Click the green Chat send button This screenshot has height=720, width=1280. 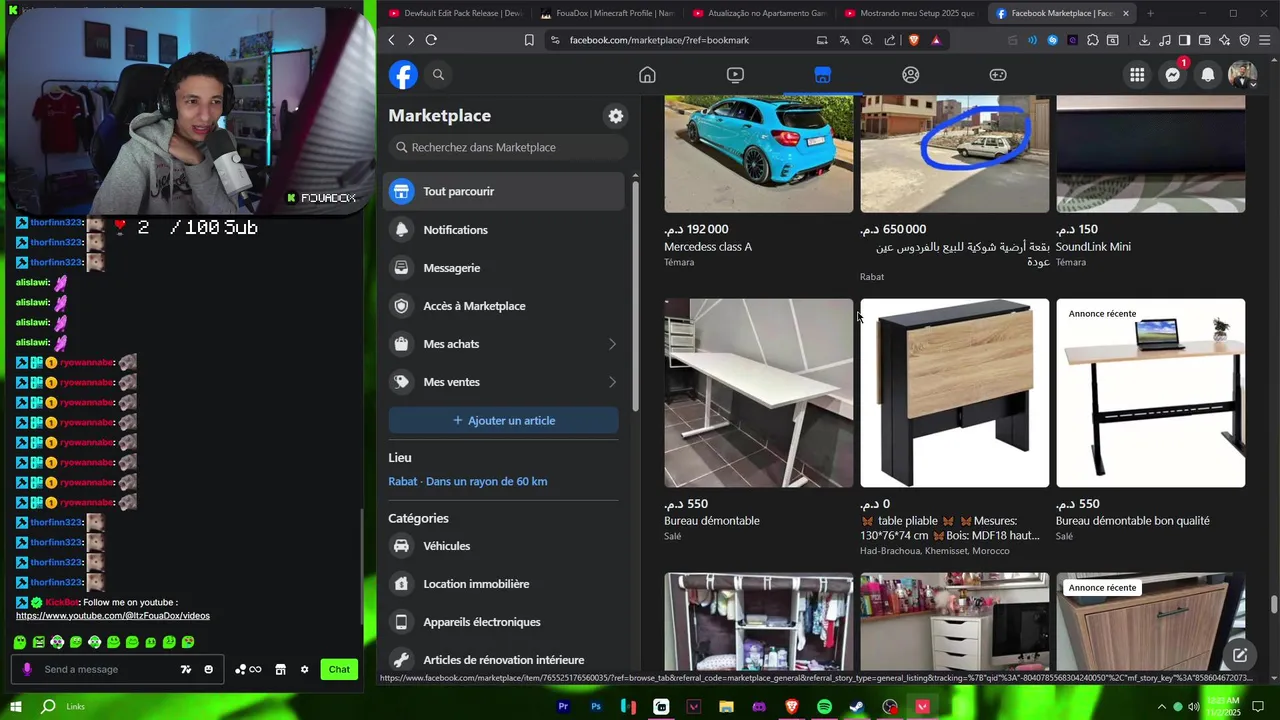[339, 669]
